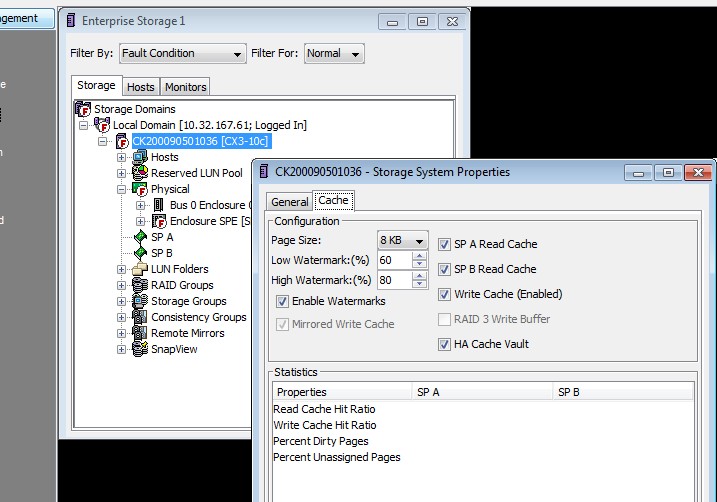Select the Read Cache Hit Ratio row
717x502 pixels.
coord(483,409)
